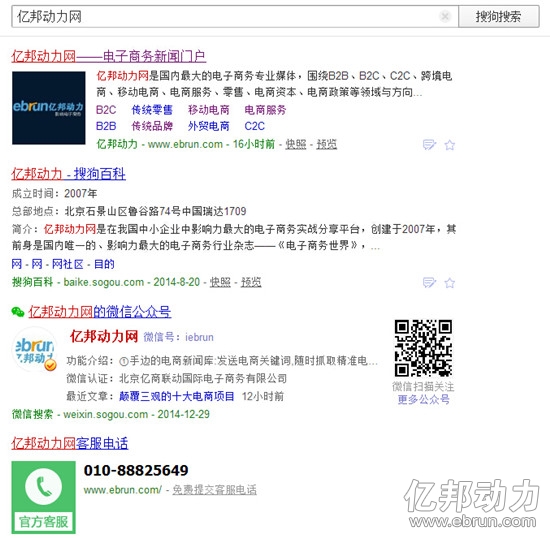Click the 免费提交客服电话 link
The image size is (550, 538).
point(214,490)
